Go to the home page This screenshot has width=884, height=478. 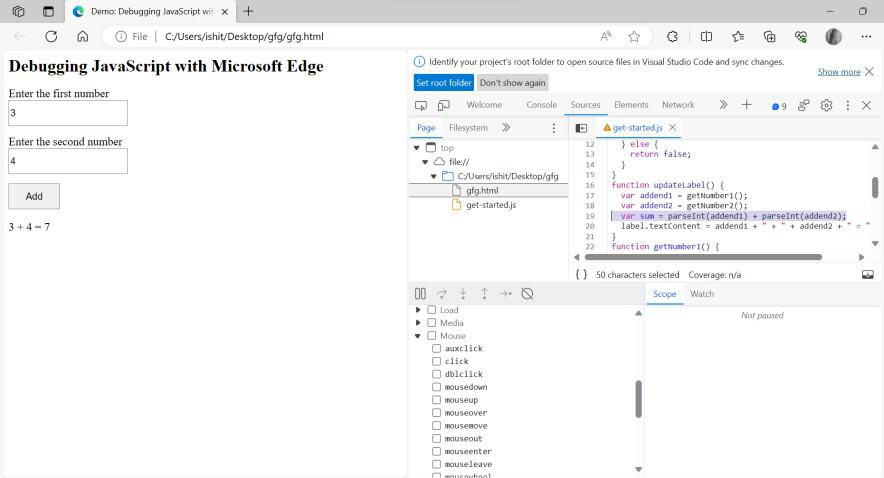83,37
